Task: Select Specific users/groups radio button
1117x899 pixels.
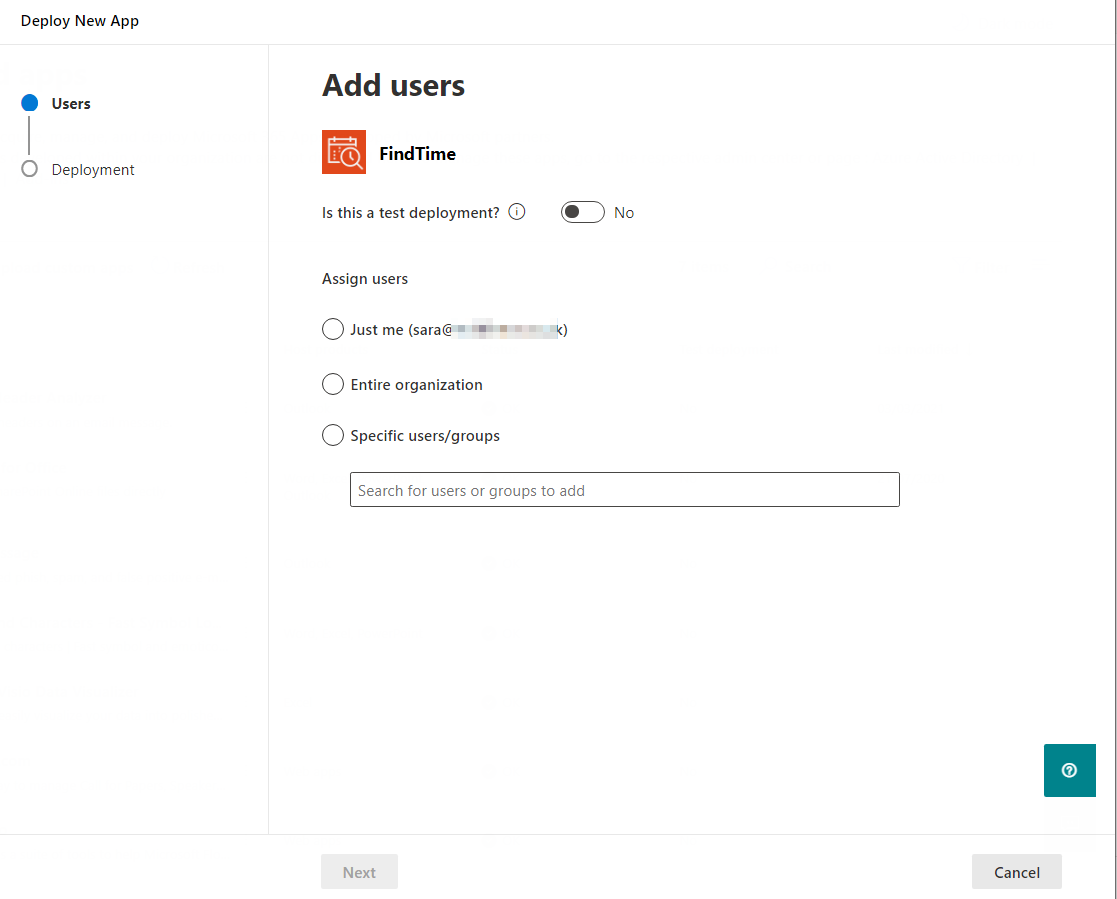Action: pyautogui.click(x=333, y=435)
